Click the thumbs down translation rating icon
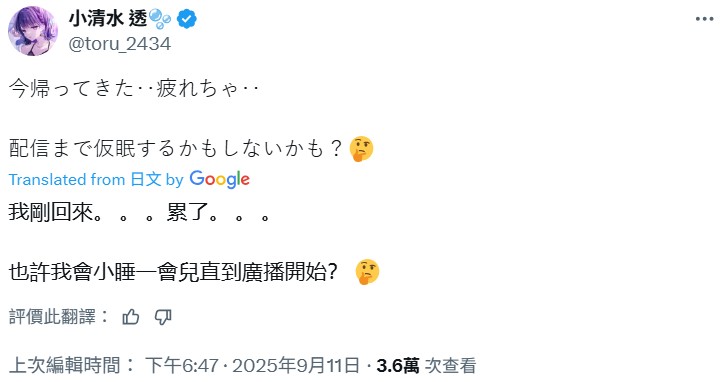Screen dimensions: 726x382 point(163,317)
